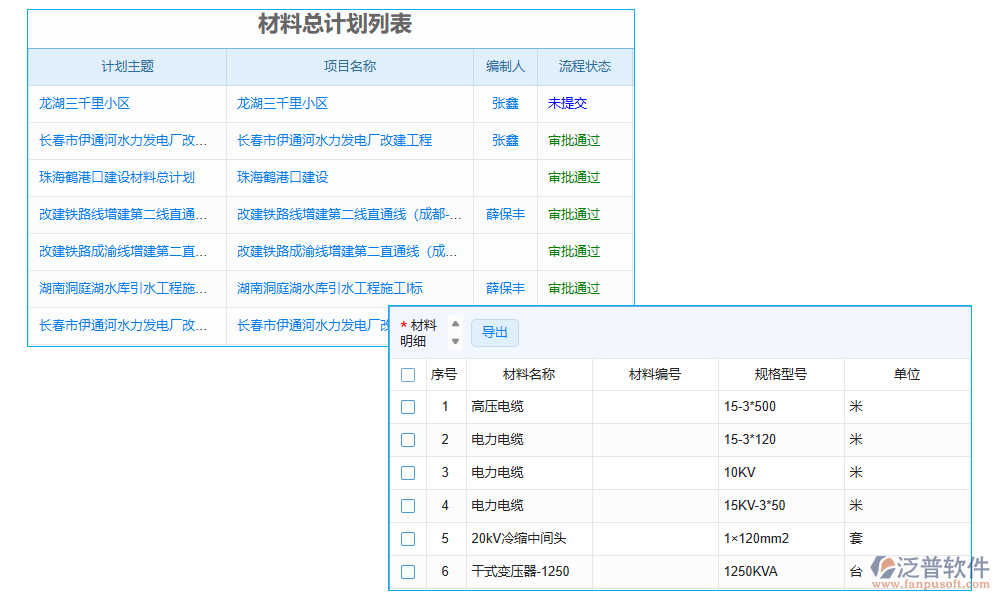Image resolution: width=1000 pixels, height=600 pixels.
Task: Toggle the select-all checkbox in material detail table
Action: pyautogui.click(x=408, y=373)
